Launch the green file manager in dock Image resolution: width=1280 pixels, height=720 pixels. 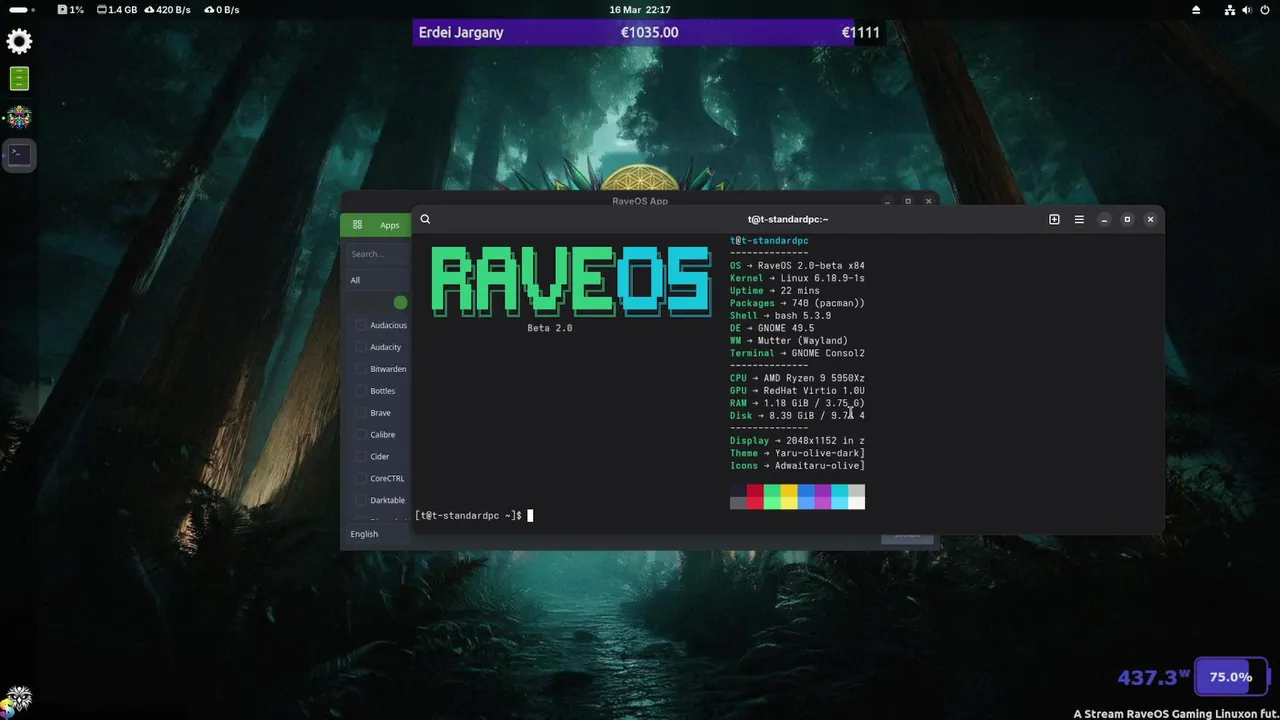[19, 78]
